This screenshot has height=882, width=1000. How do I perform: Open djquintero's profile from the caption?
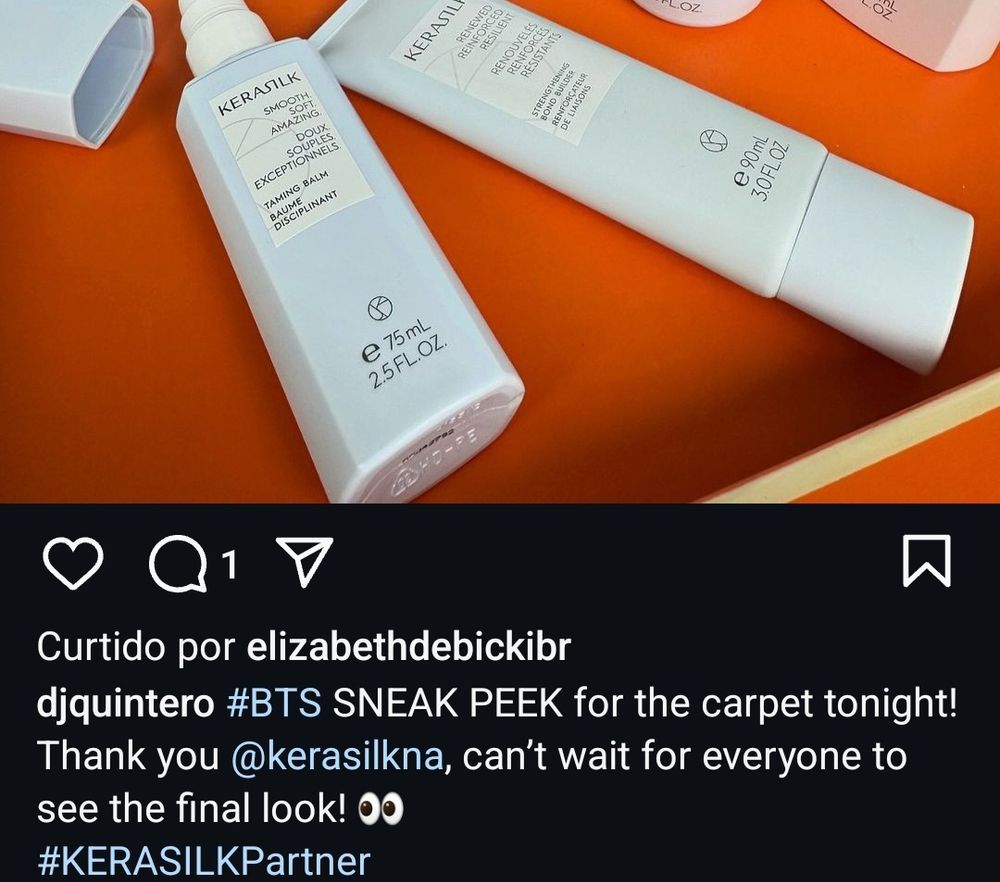(x=126, y=704)
